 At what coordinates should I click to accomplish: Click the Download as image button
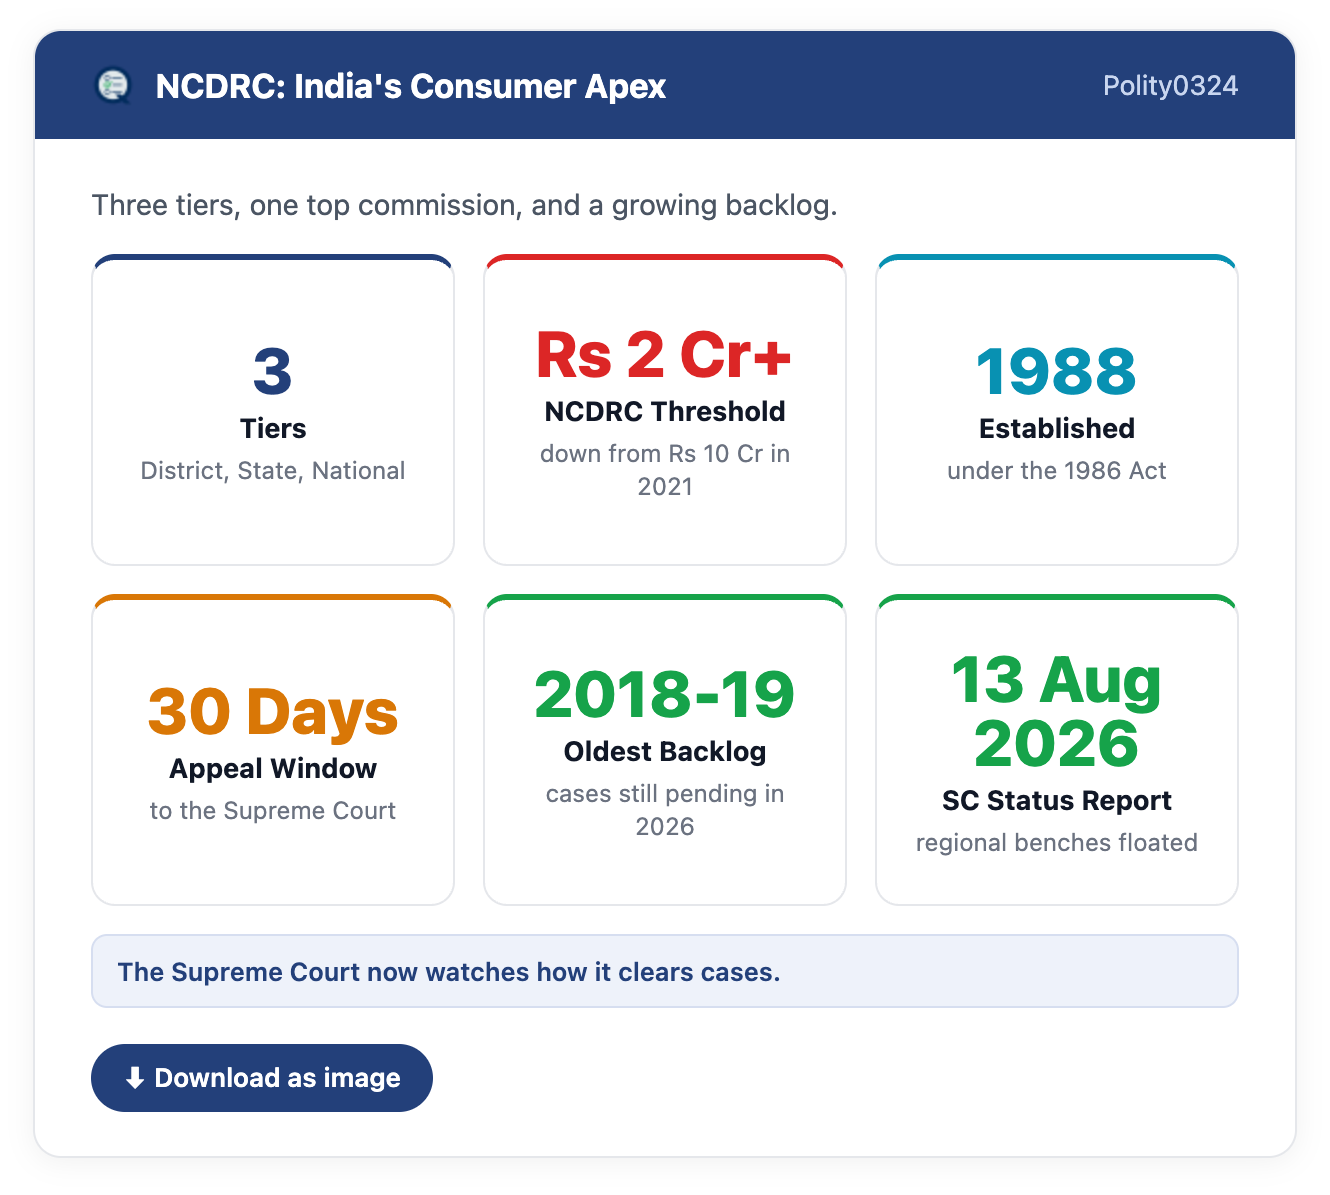(262, 1078)
